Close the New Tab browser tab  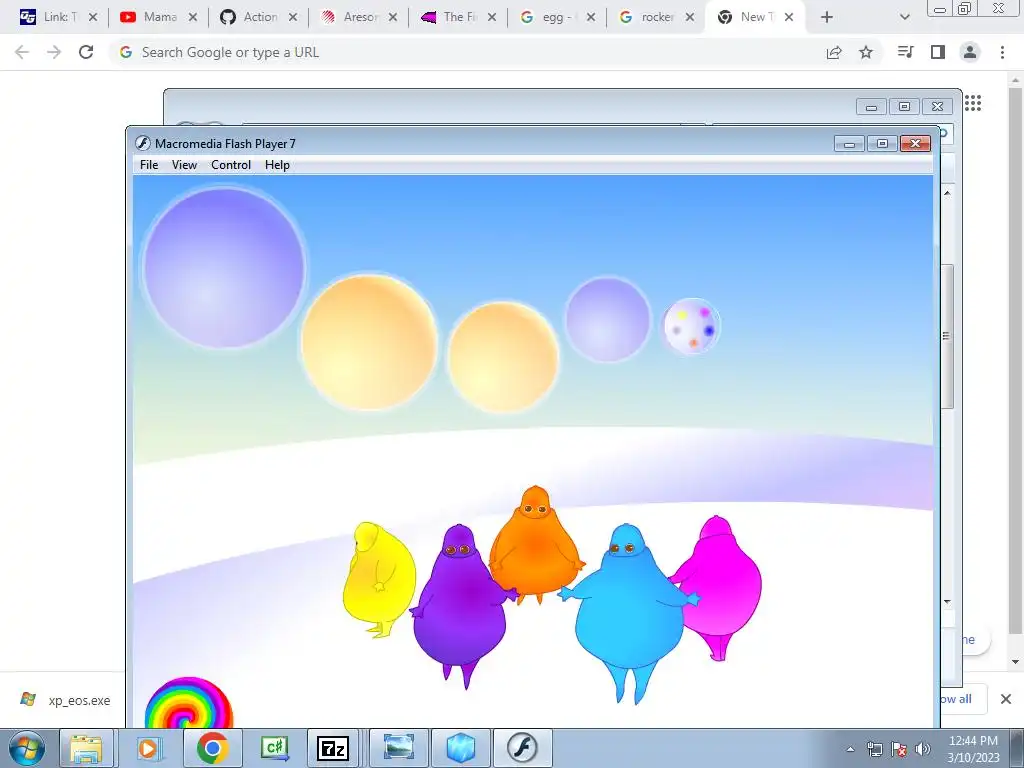789,17
